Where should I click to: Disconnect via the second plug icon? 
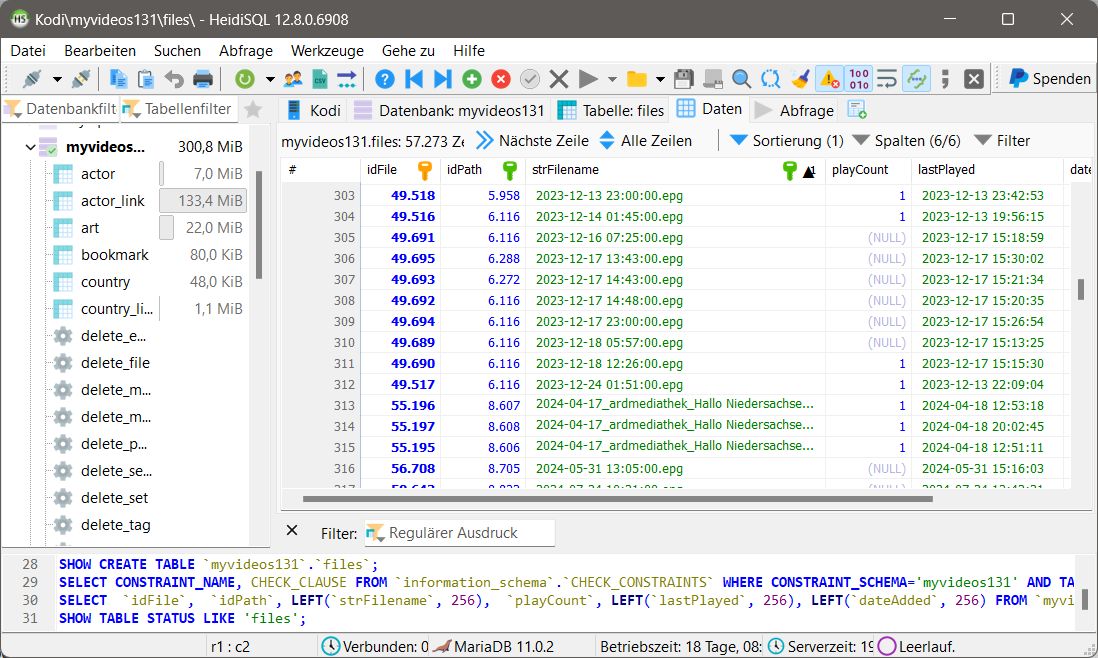(81, 79)
